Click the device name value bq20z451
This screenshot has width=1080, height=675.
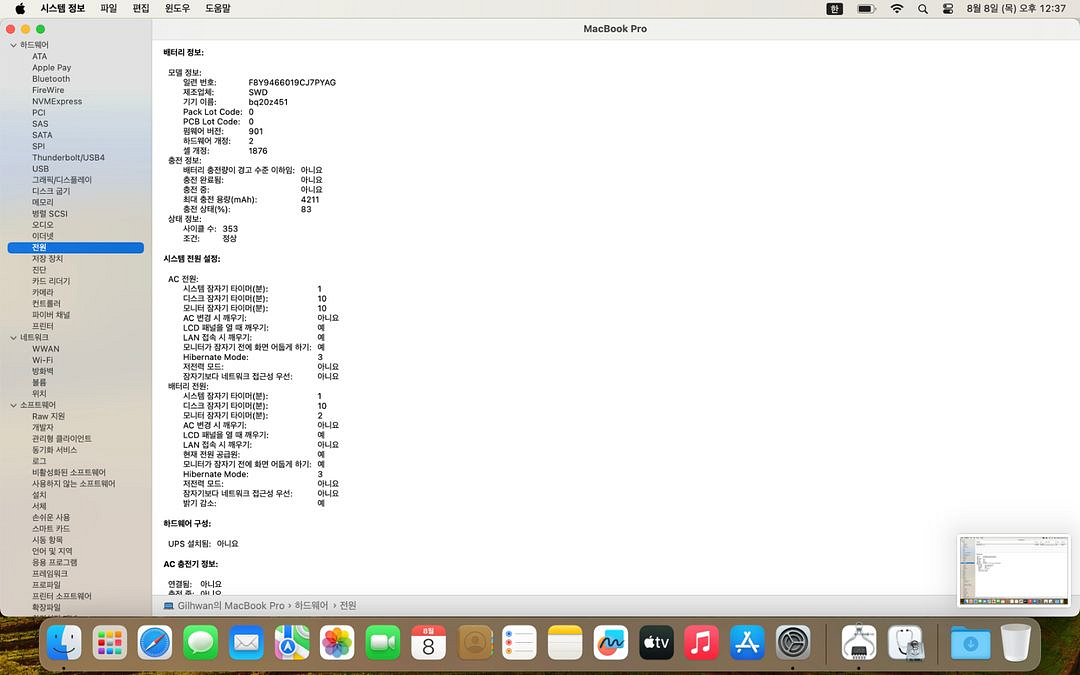click(x=268, y=102)
